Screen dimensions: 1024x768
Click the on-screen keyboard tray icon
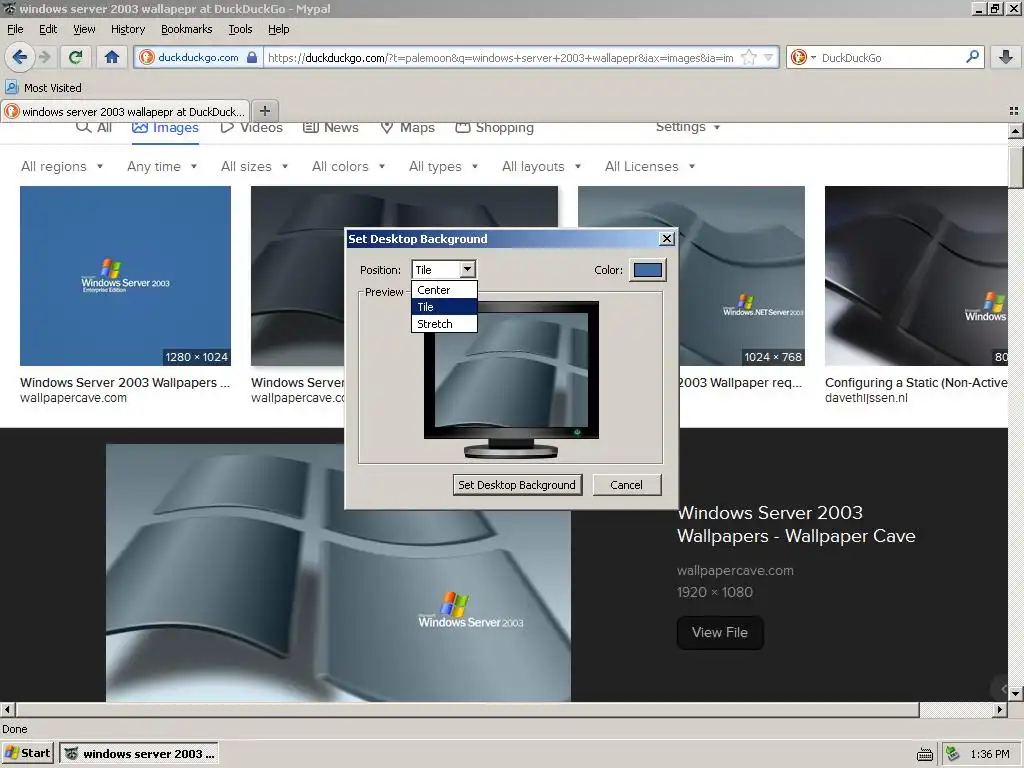point(925,754)
